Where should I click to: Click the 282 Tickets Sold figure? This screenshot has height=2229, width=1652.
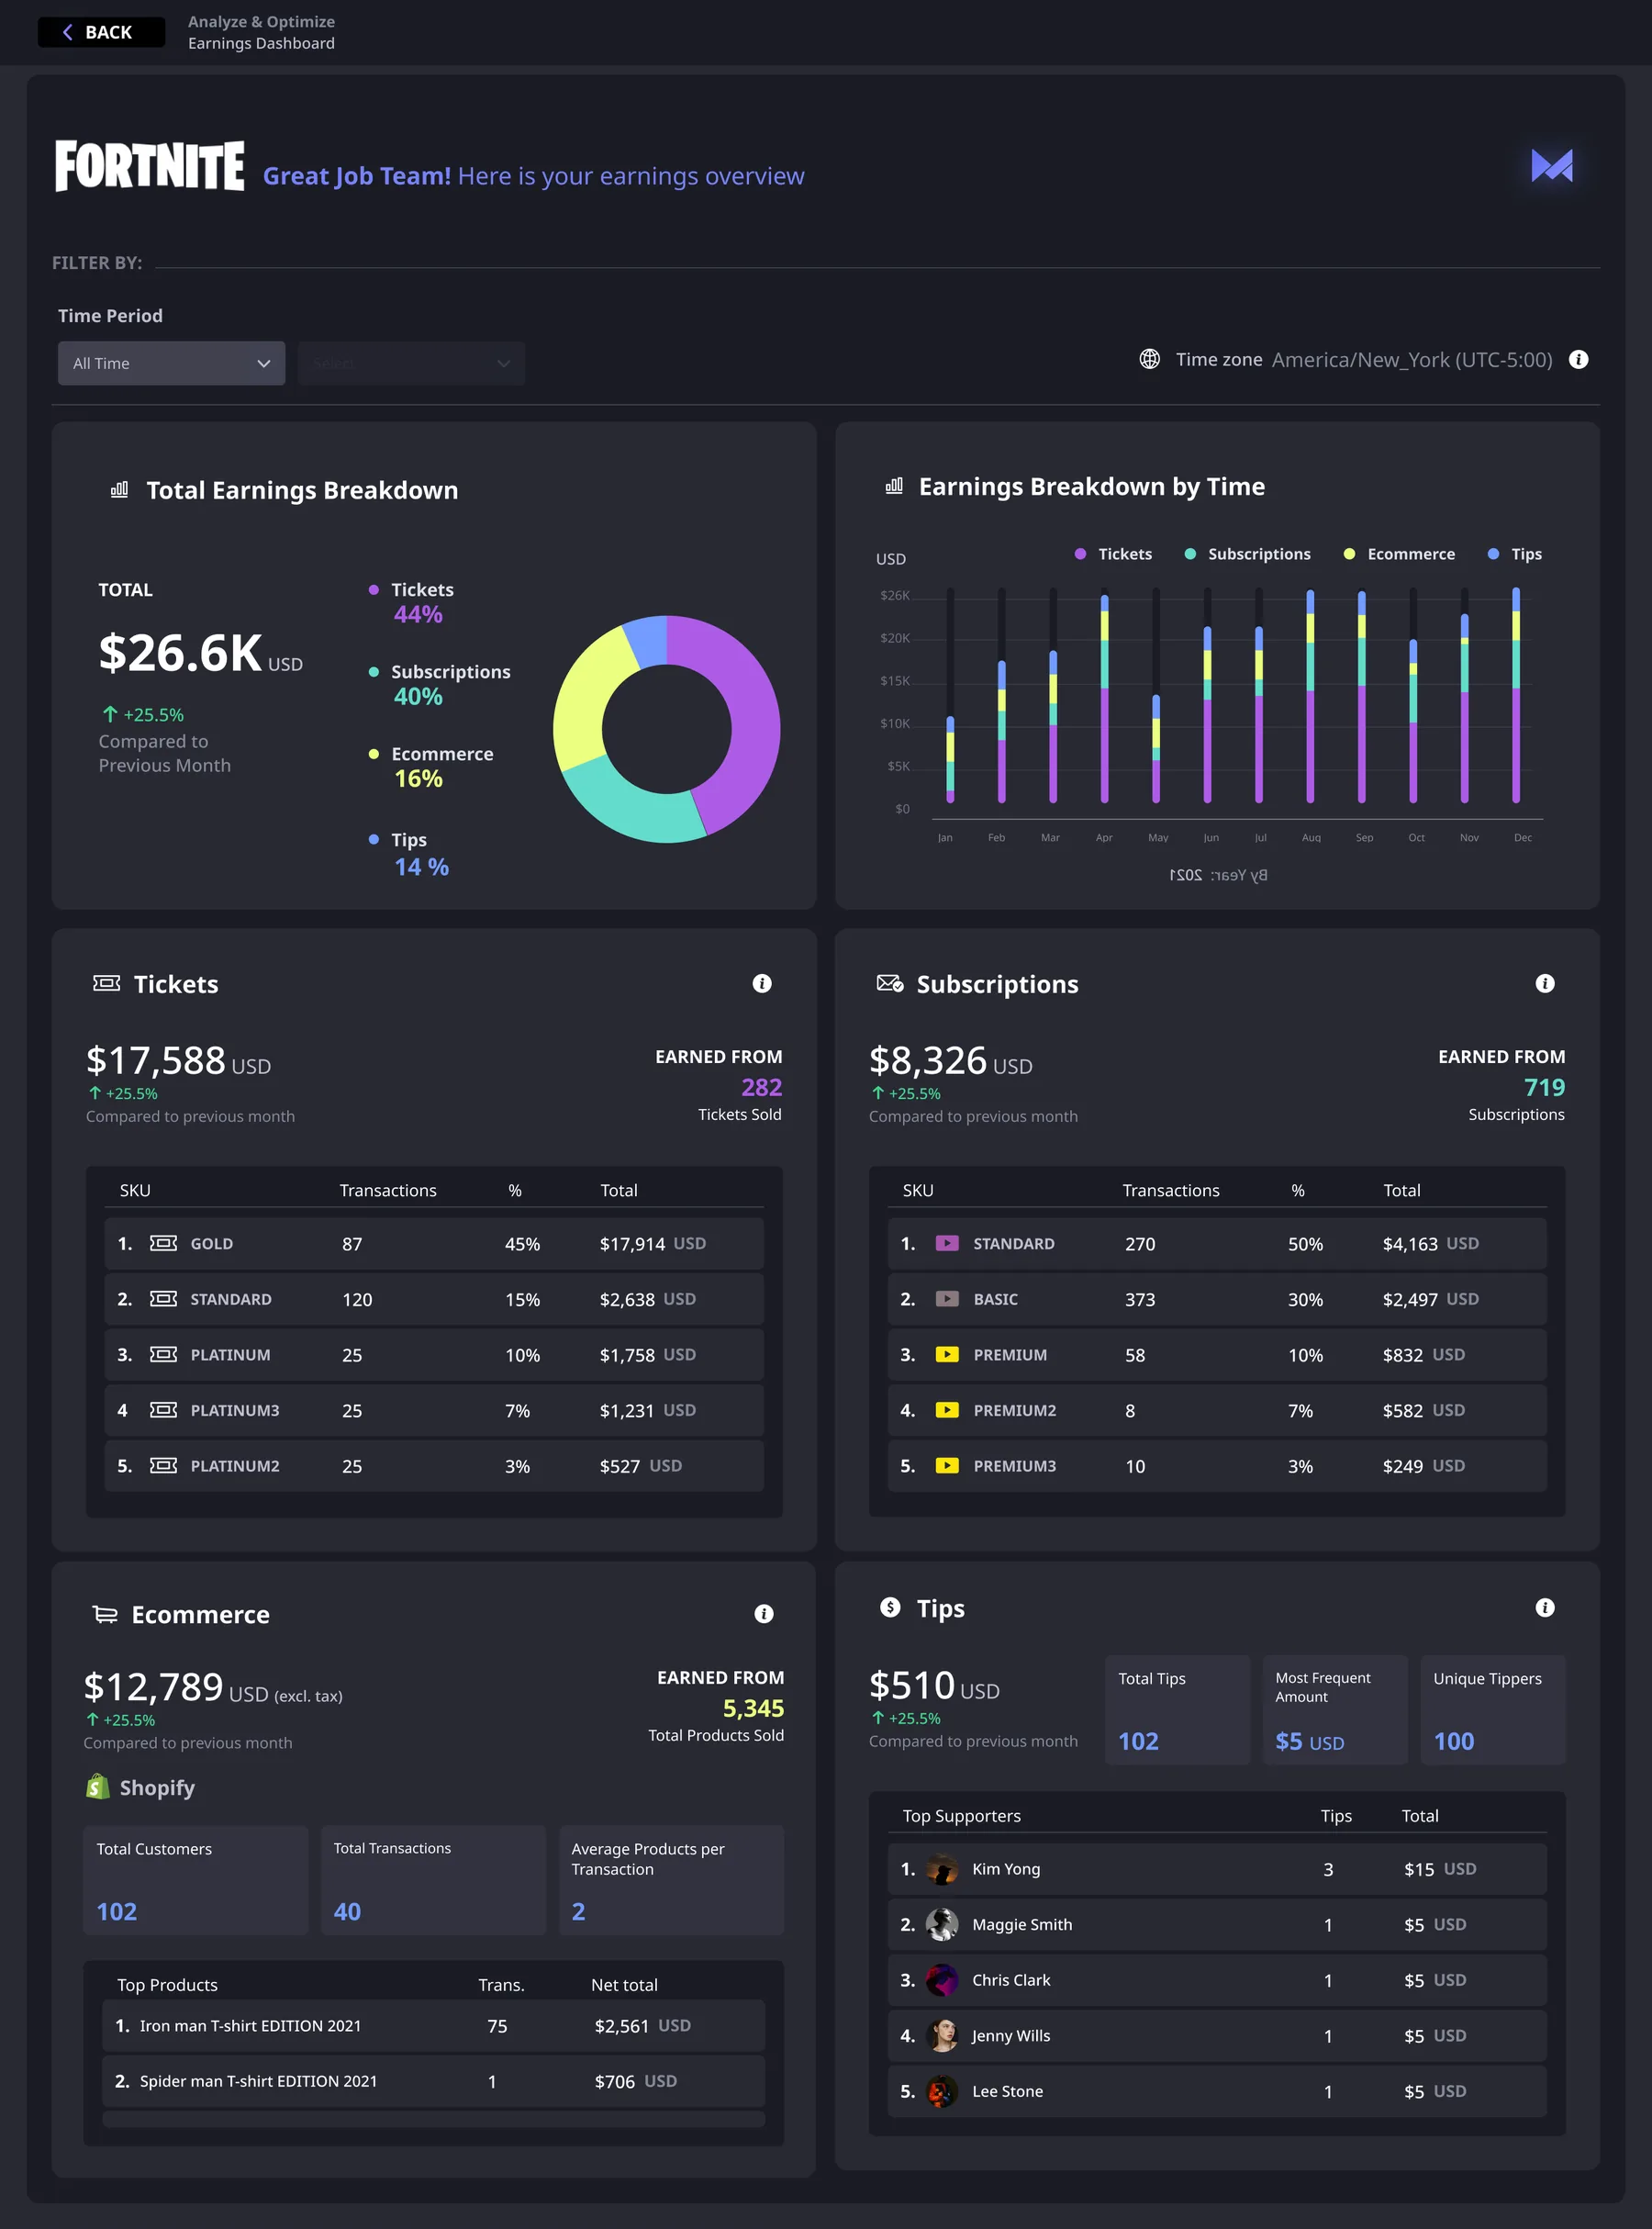761,1087
